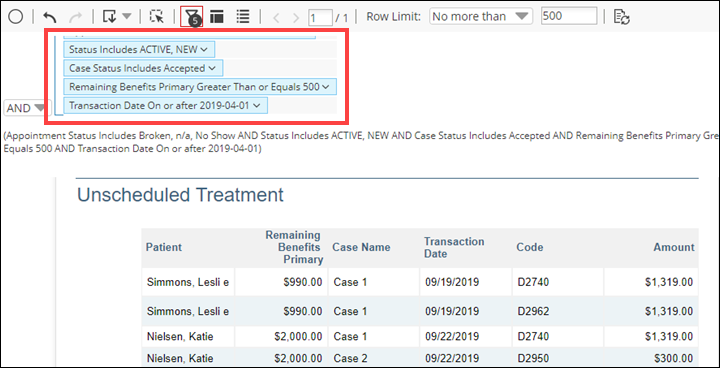Open the list view icon
This screenshot has width=720, height=368.
point(243,17)
